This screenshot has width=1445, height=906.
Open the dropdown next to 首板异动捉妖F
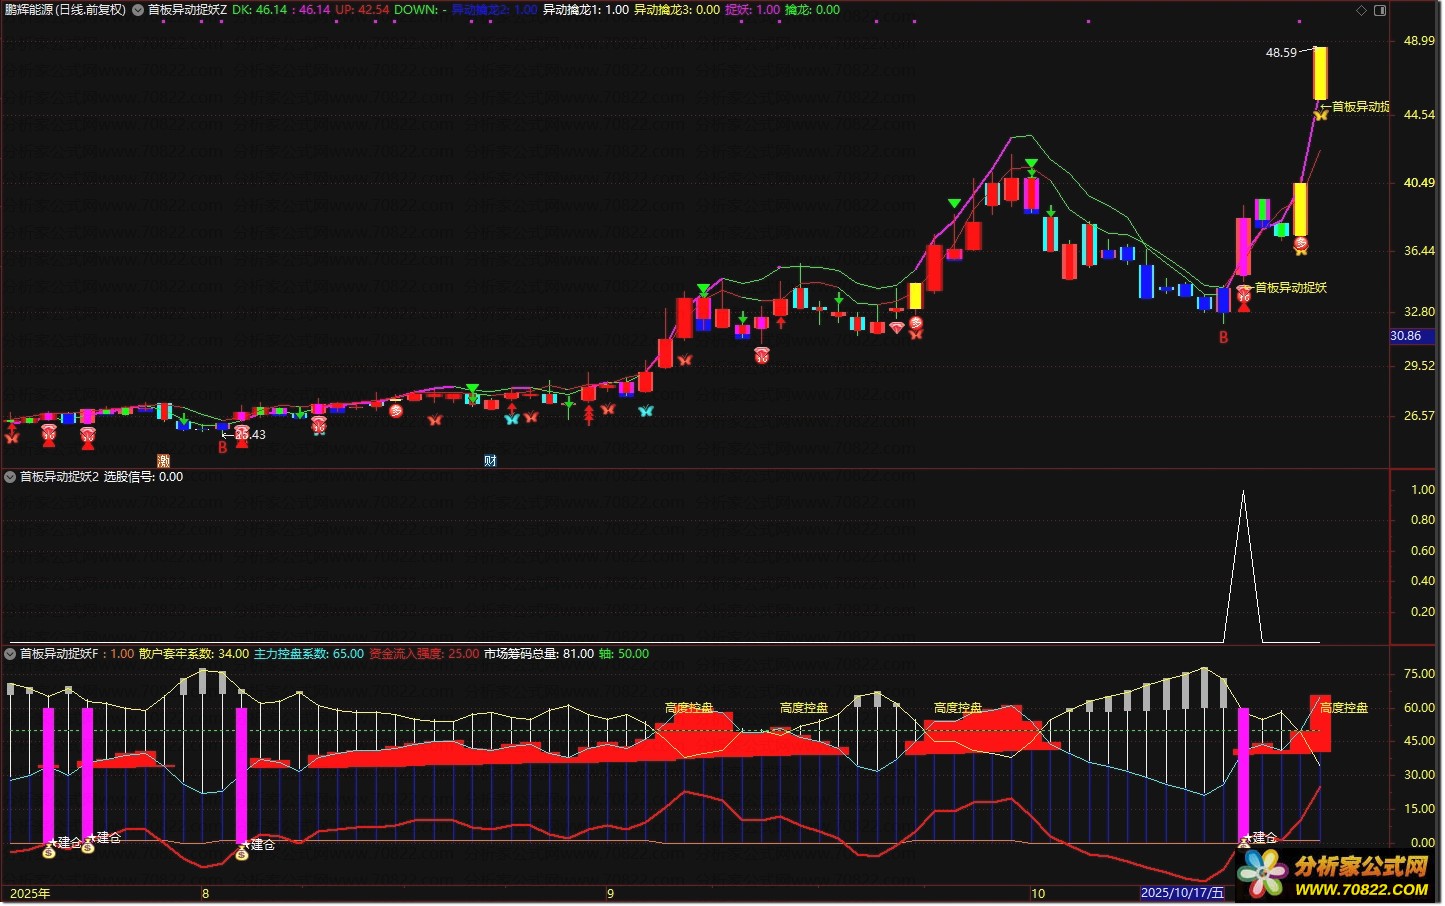coord(10,654)
